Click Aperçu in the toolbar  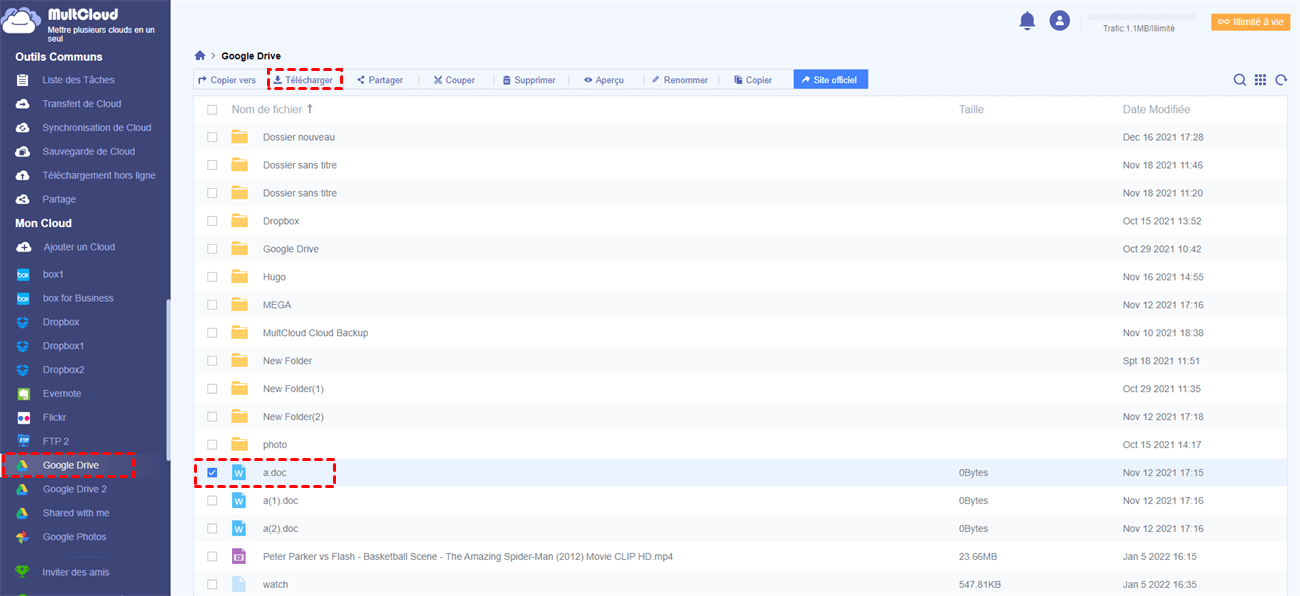pos(604,80)
